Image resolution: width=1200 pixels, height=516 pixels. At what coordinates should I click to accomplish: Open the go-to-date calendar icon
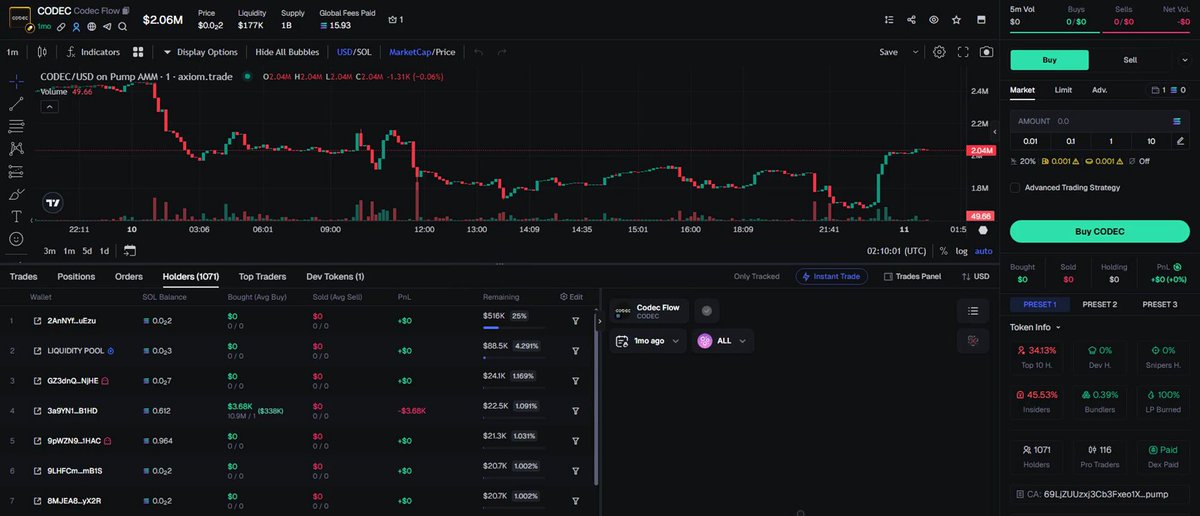[130, 251]
